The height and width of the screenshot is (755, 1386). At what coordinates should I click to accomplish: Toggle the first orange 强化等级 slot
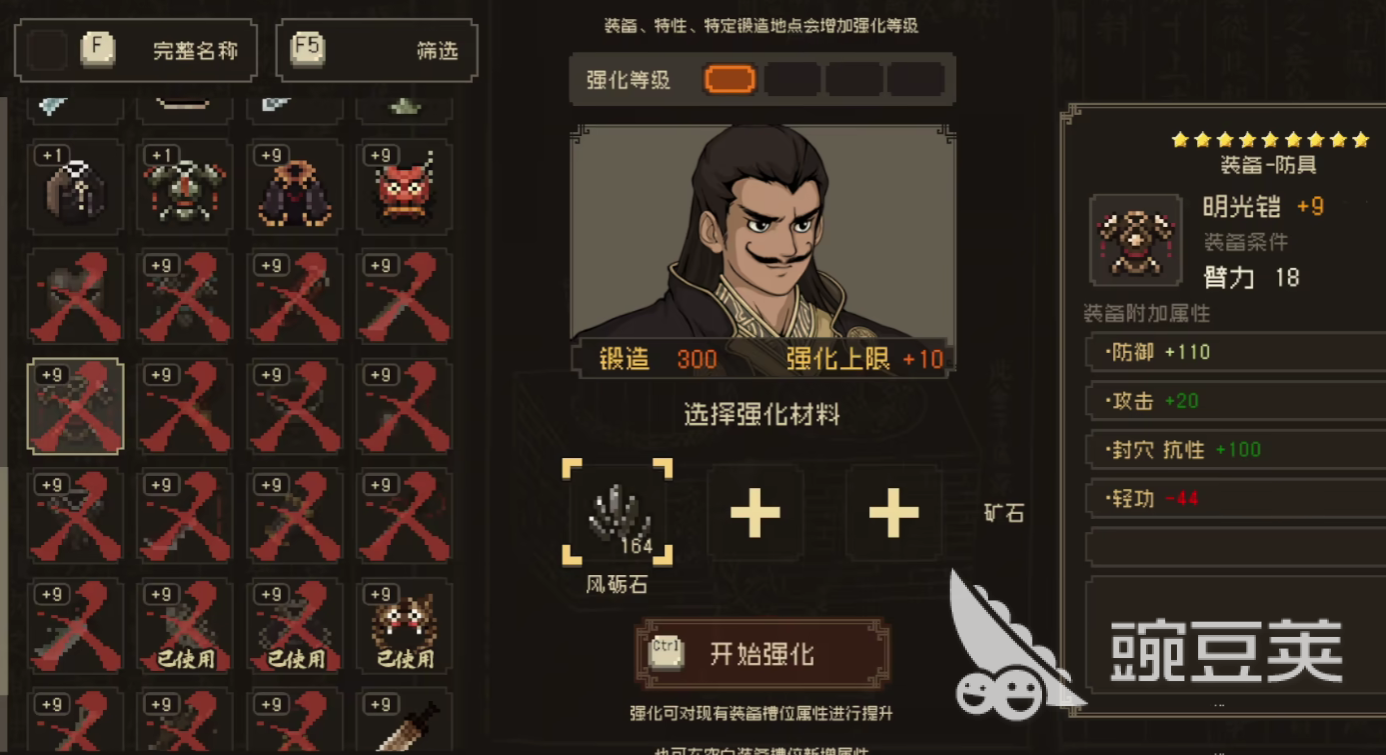click(730, 79)
